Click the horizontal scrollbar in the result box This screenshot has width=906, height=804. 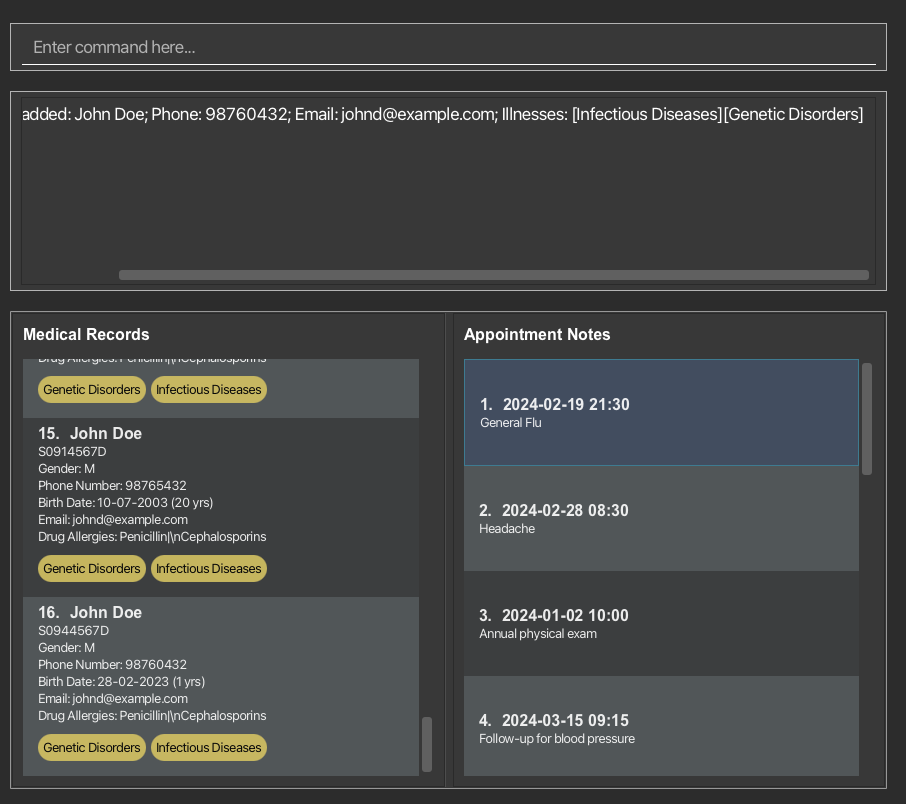click(x=493, y=275)
